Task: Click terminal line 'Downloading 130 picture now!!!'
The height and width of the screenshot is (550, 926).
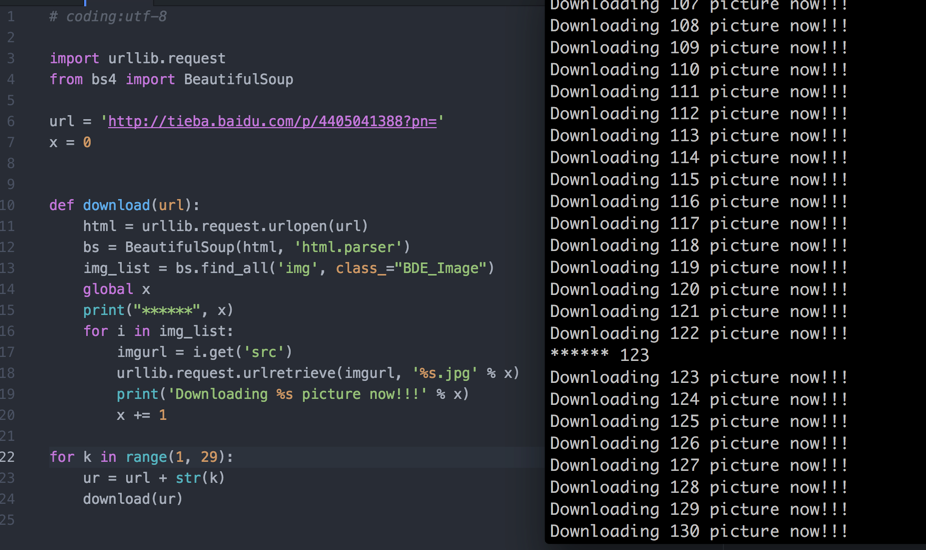Action: [699, 532]
